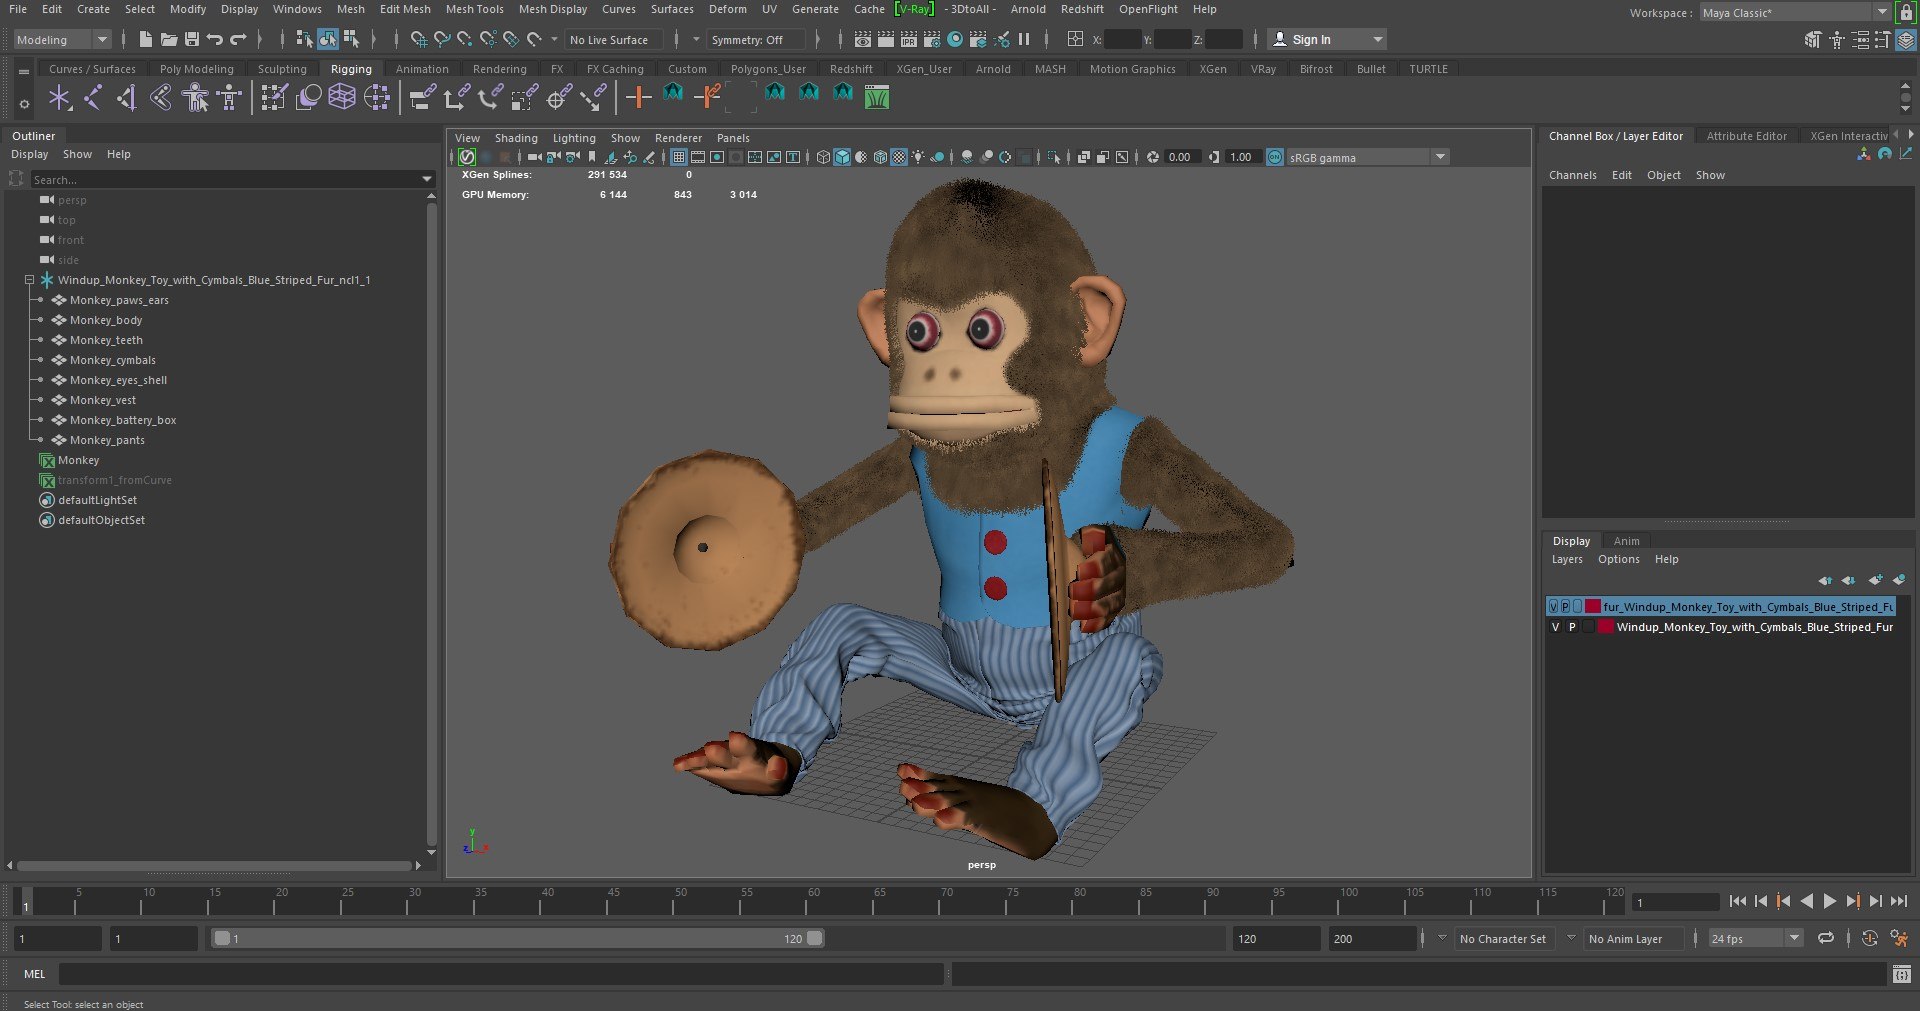The image size is (1920, 1011).
Task: Toggle visibility of the second Windup_Monkey_Toy layer
Action: coord(1555,627)
